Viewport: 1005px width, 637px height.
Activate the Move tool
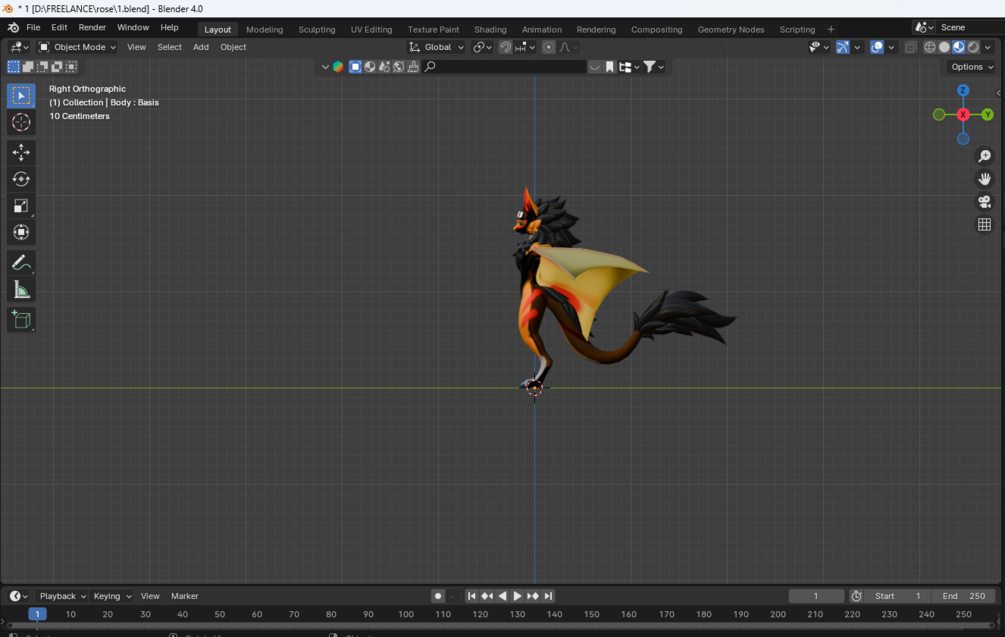point(21,152)
